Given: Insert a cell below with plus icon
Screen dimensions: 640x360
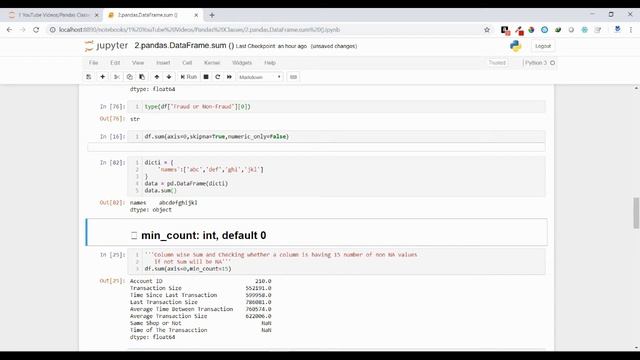Looking at the screenshot, I should (102, 77).
